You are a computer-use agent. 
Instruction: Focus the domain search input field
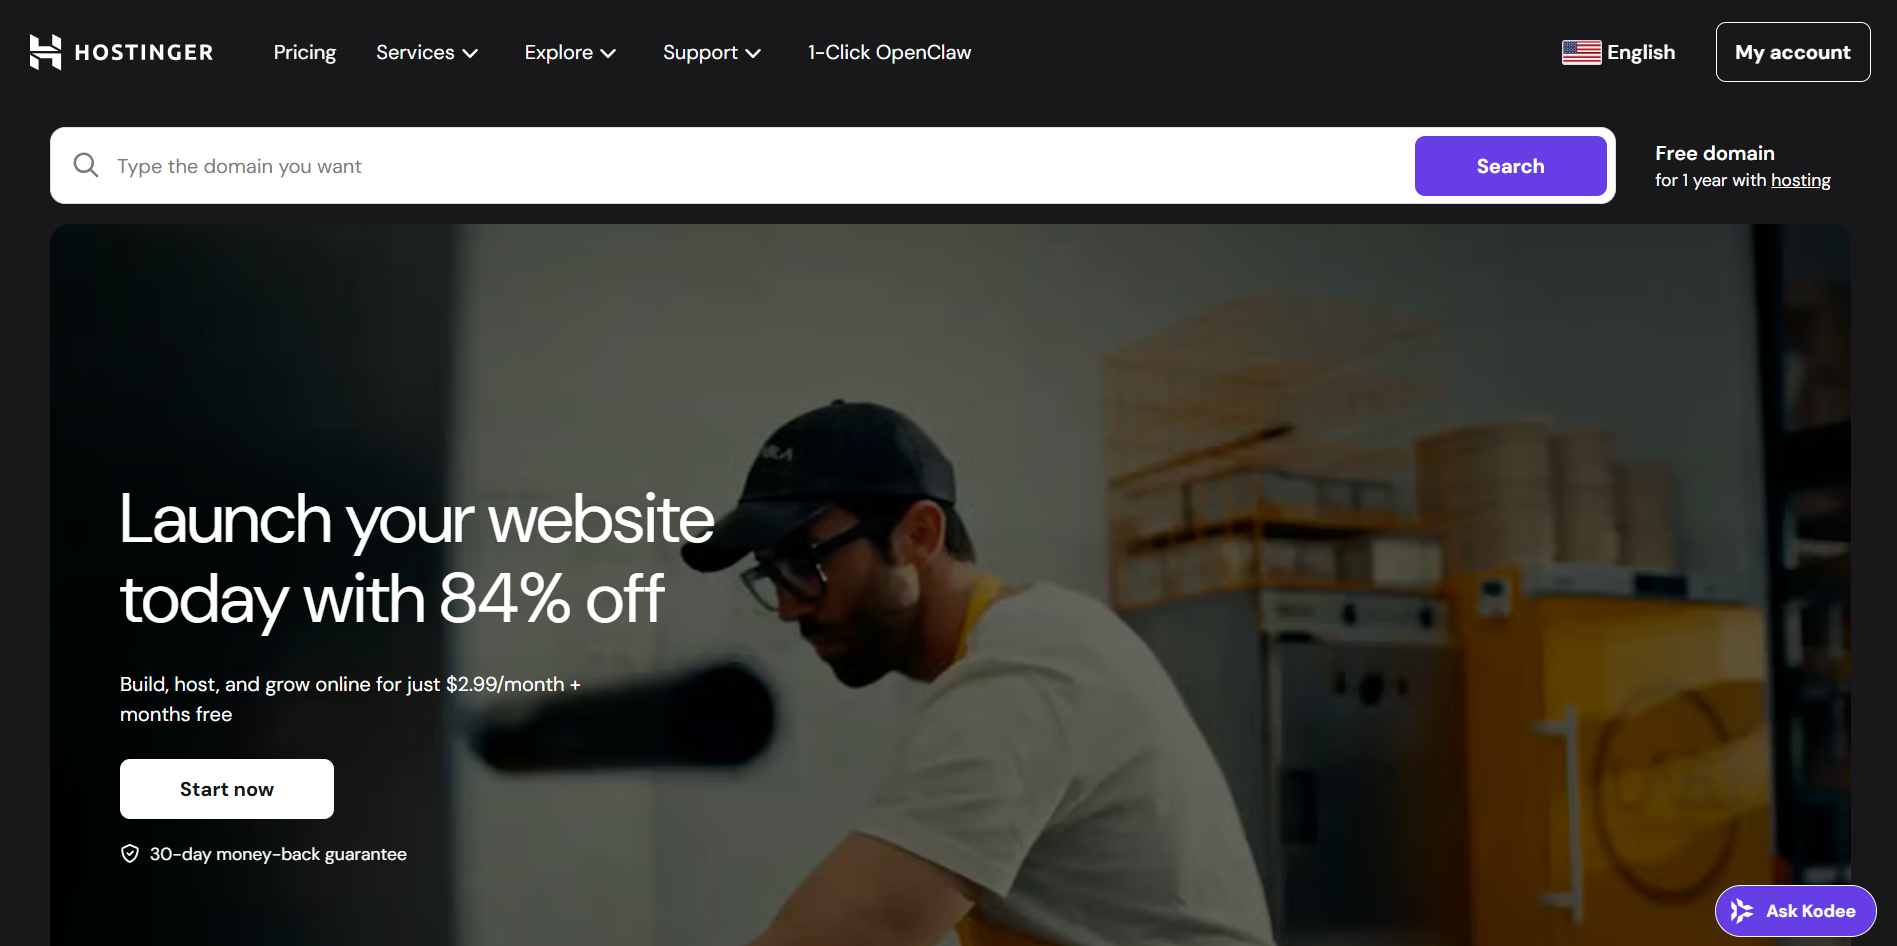(760, 166)
